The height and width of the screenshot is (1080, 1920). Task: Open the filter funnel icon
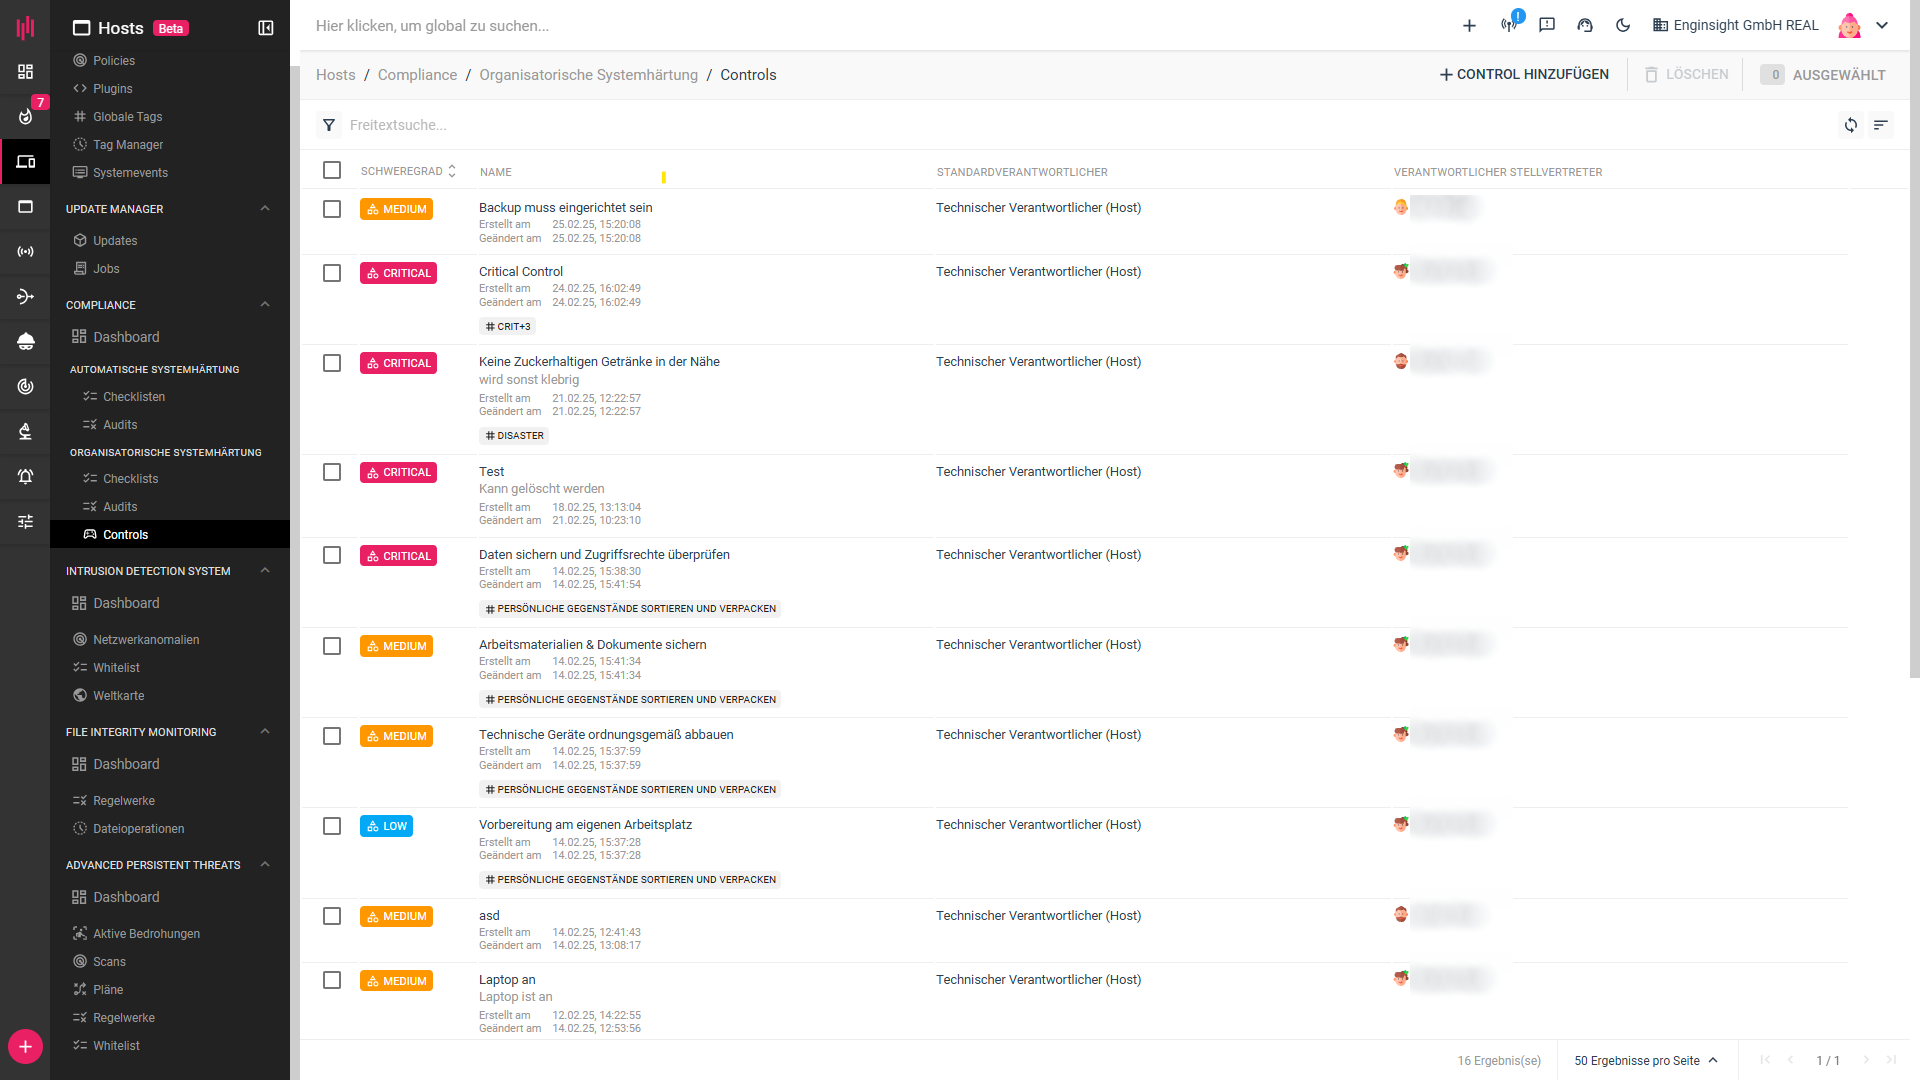pyautogui.click(x=329, y=125)
